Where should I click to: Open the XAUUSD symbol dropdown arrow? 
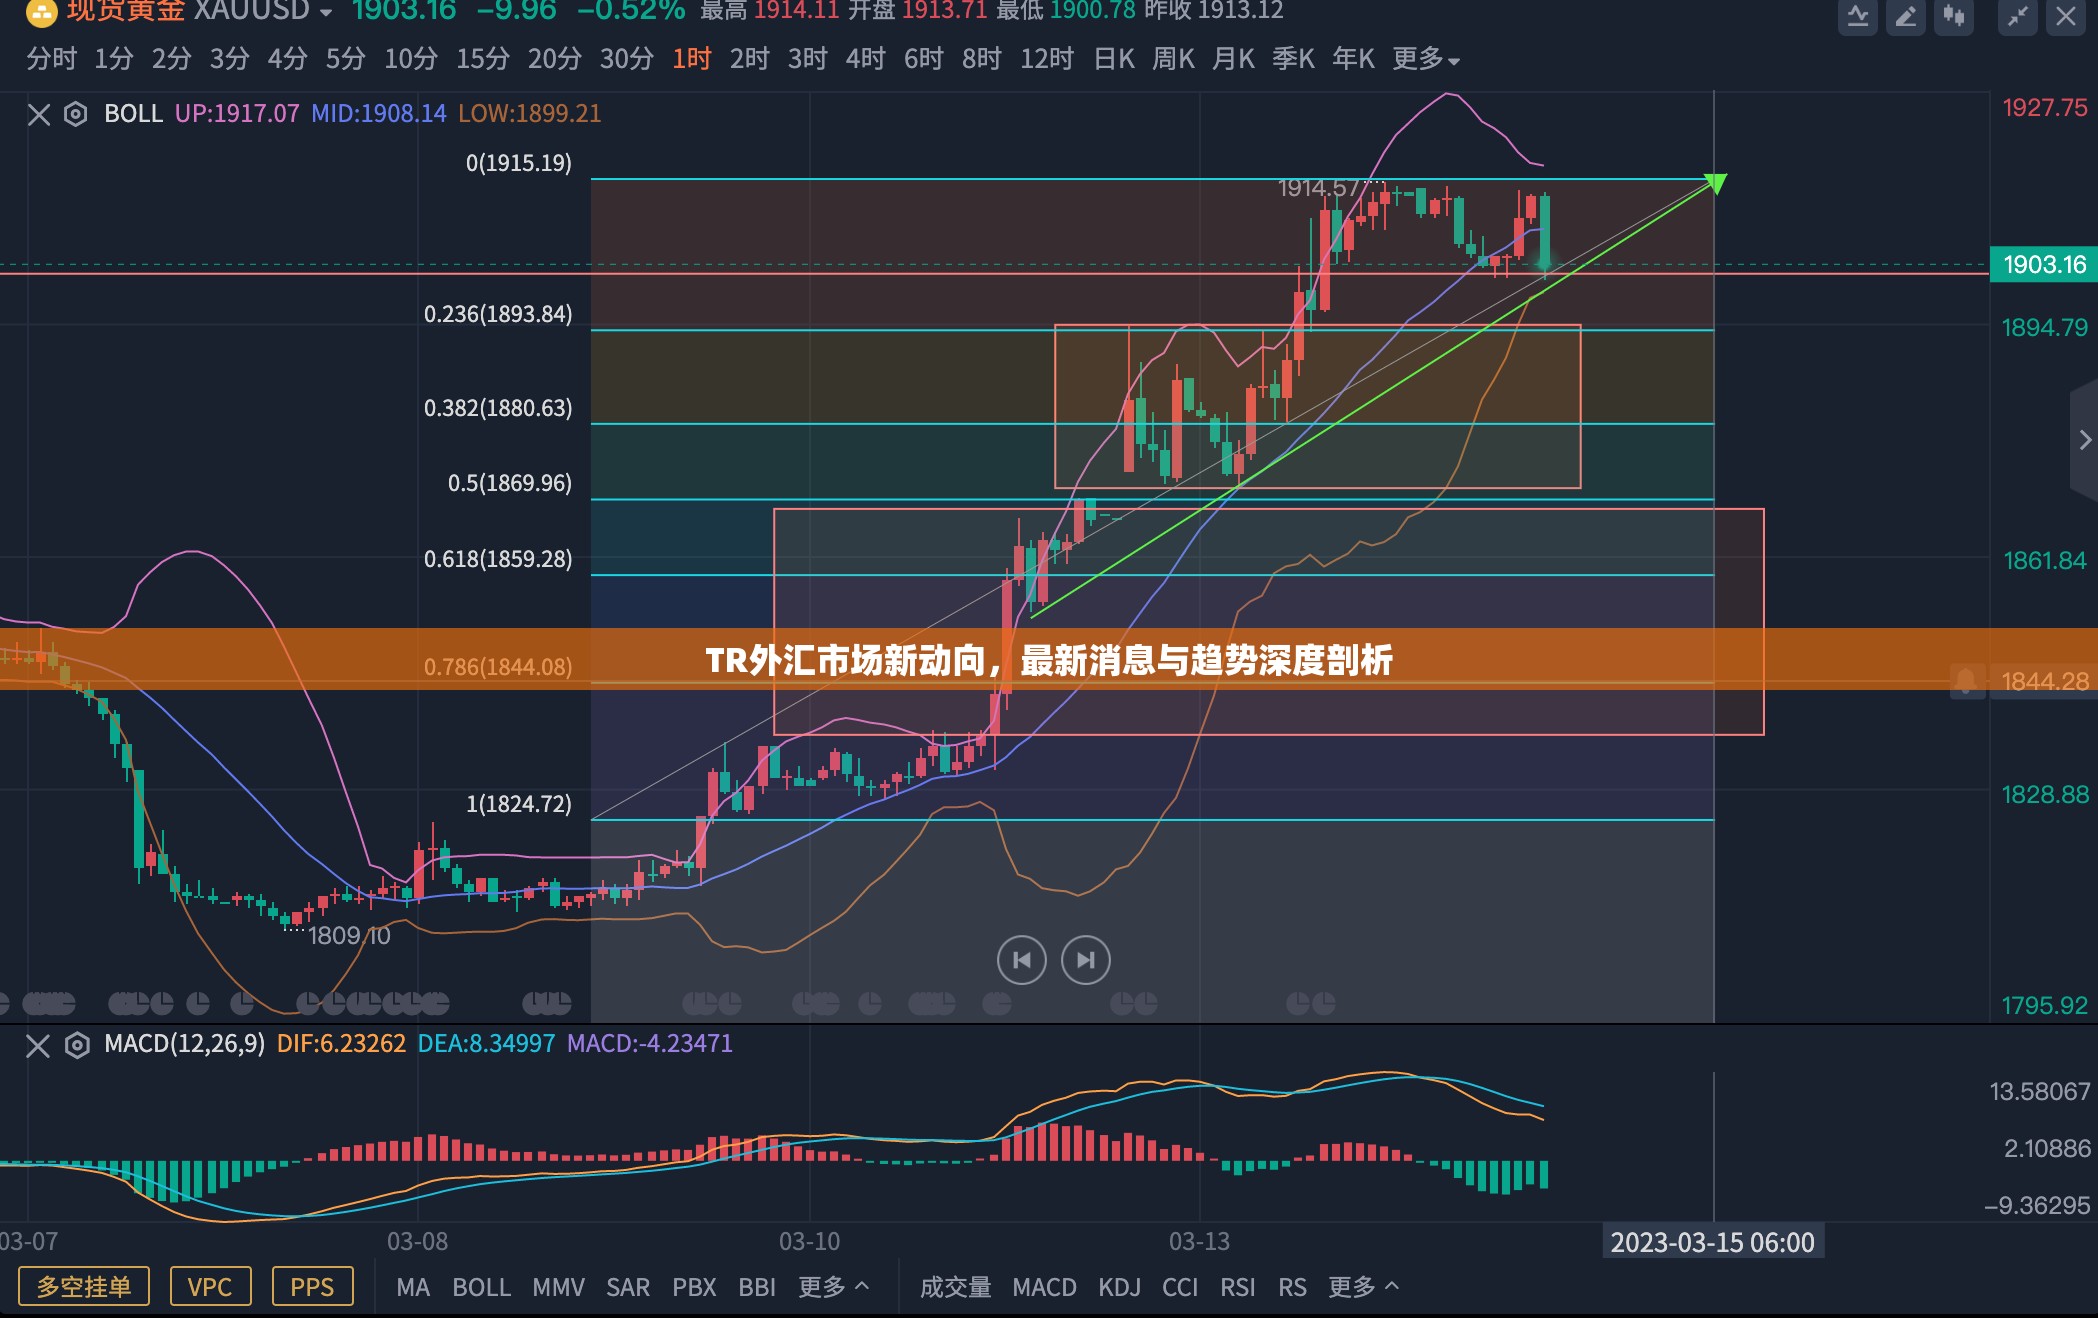325,14
